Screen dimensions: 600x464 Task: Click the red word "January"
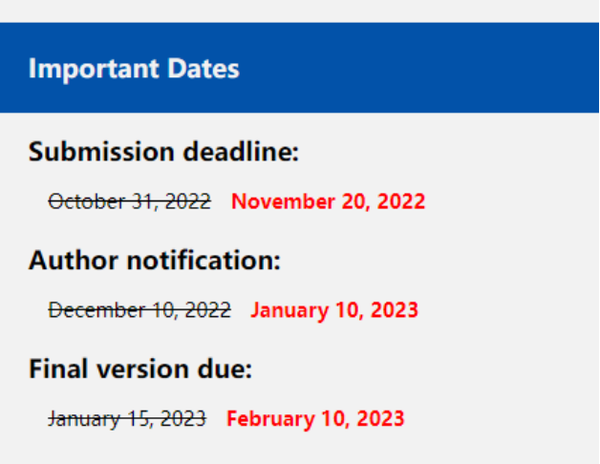click(x=288, y=310)
